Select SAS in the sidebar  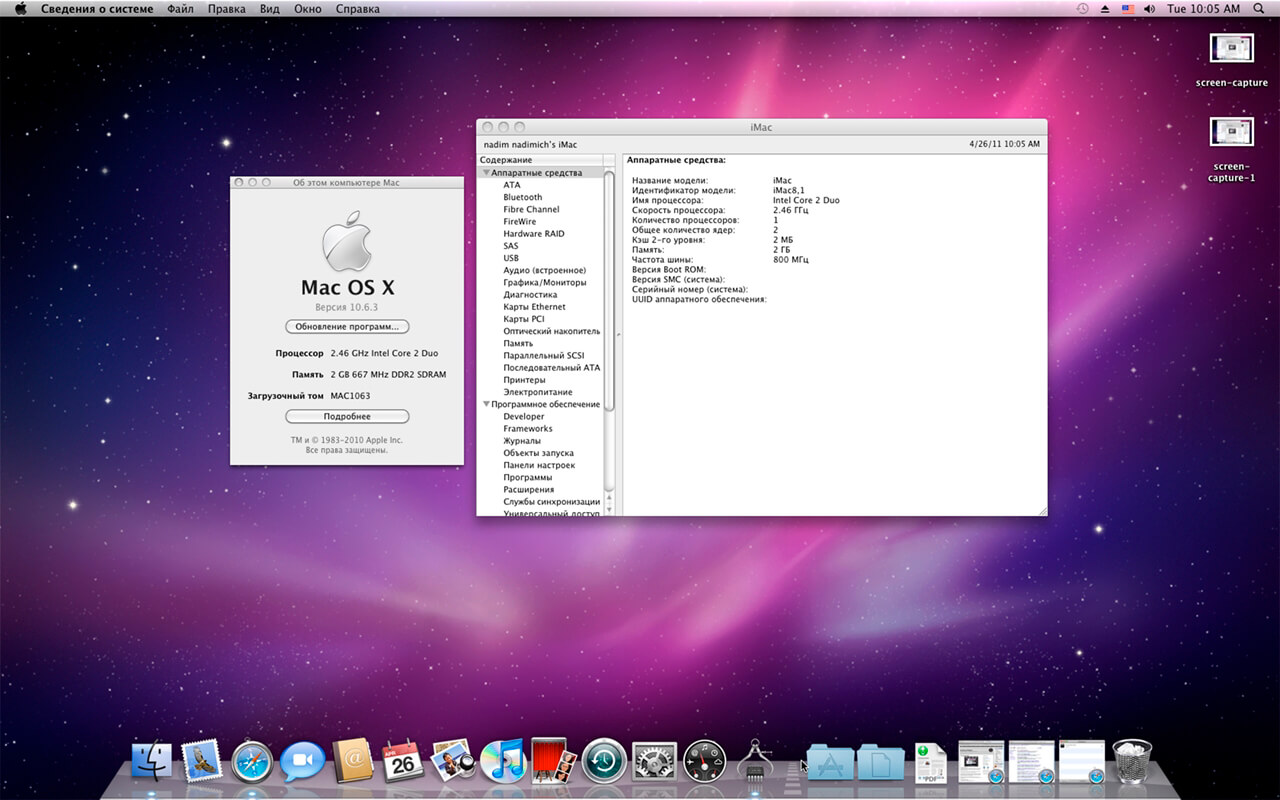click(511, 246)
